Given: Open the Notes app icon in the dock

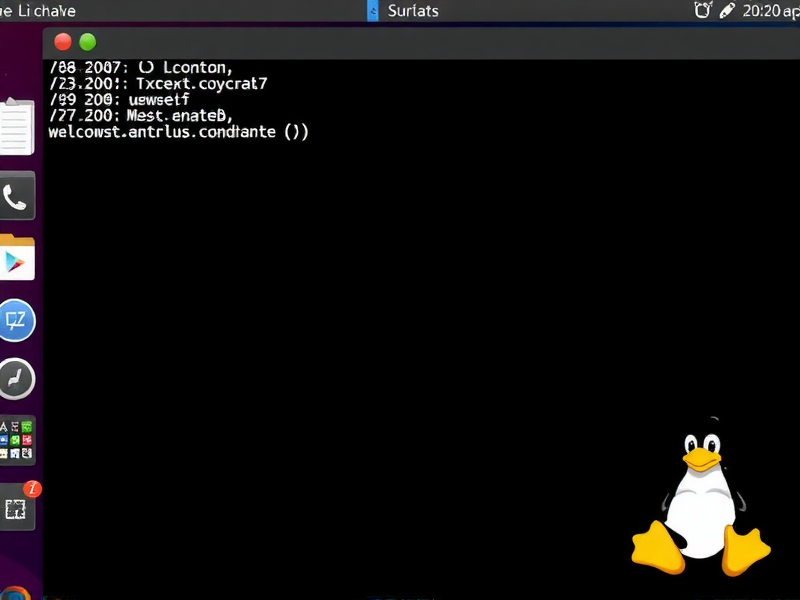Looking at the screenshot, I should tap(14, 125).
